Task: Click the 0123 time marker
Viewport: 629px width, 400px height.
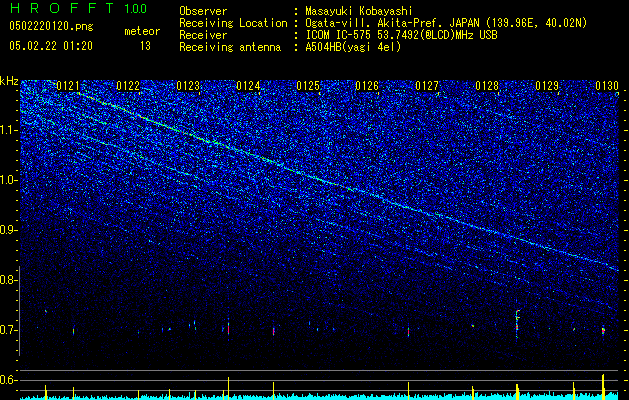Action: [188, 86]
